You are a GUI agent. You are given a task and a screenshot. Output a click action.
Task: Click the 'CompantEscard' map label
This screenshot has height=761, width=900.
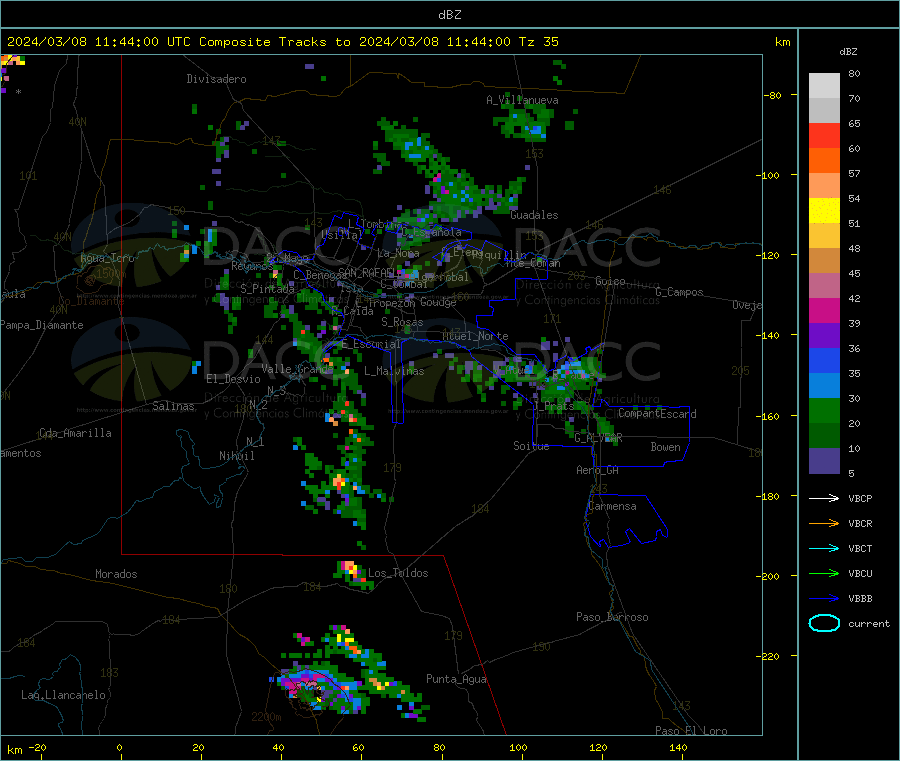[657, 414]
